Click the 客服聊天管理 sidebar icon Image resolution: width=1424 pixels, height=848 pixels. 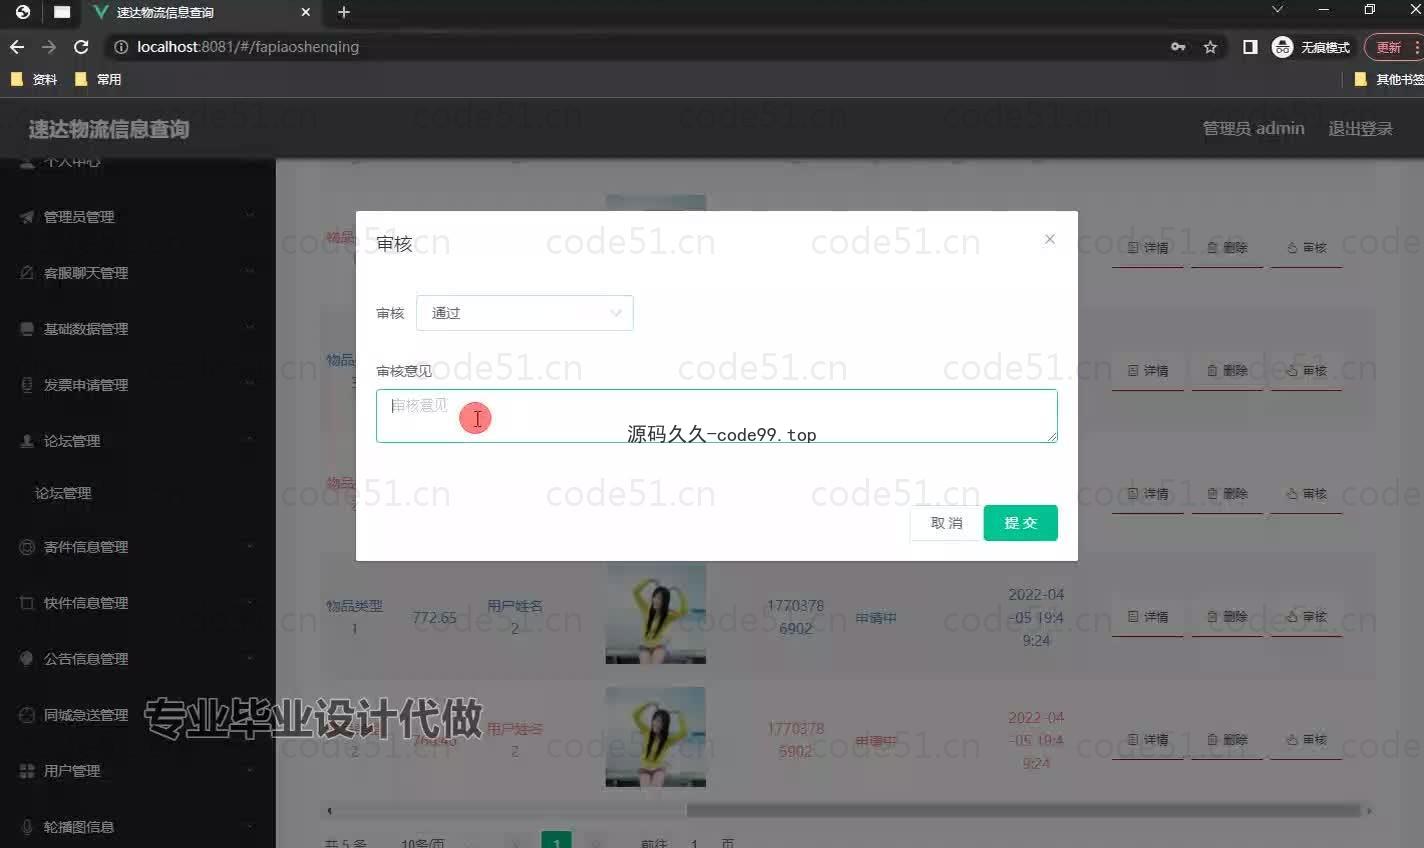tap(27, 273)
